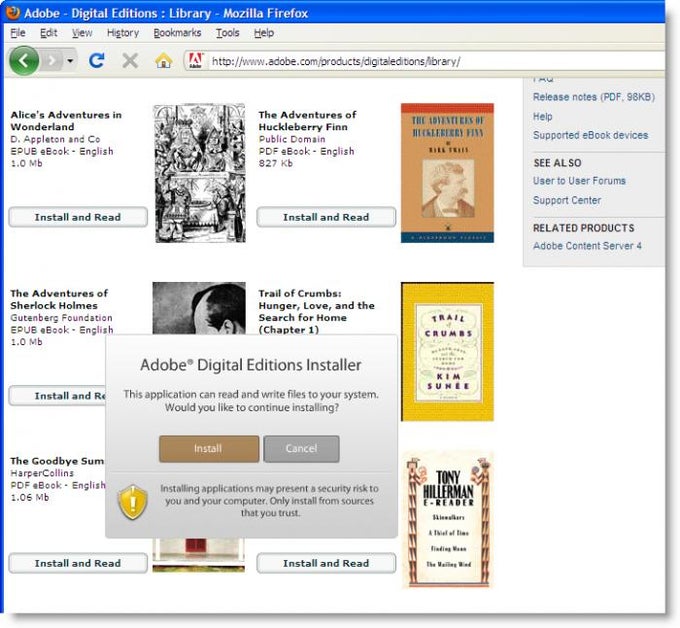The width and height of the screenshot is (680, 628).
Task: Reload the page with the refresh icon
Action: pyautogui.click(x=97, y=61)
